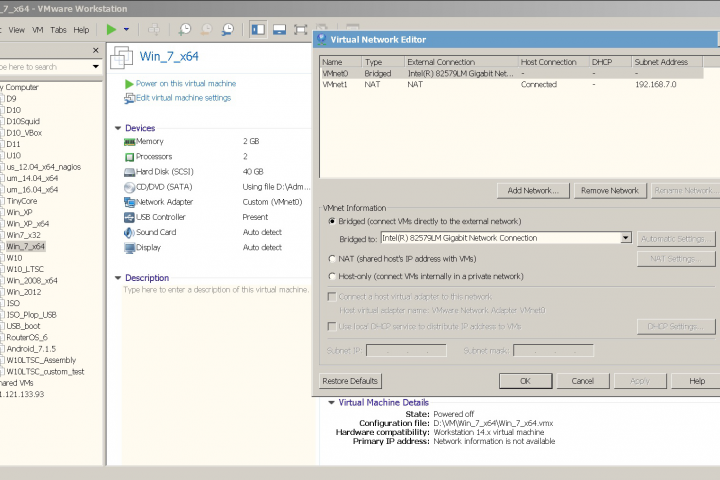Click the Add Network button

click(x=533, y=191)
